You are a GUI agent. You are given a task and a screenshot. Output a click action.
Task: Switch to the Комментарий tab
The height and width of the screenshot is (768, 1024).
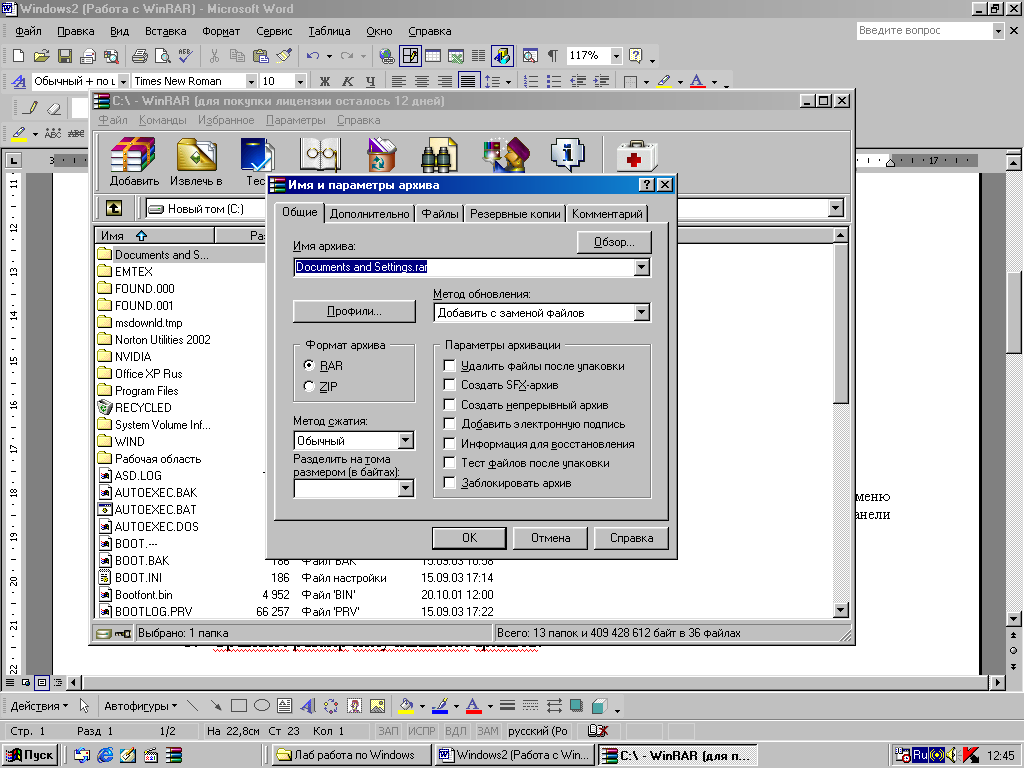click(x=607, y=214)
